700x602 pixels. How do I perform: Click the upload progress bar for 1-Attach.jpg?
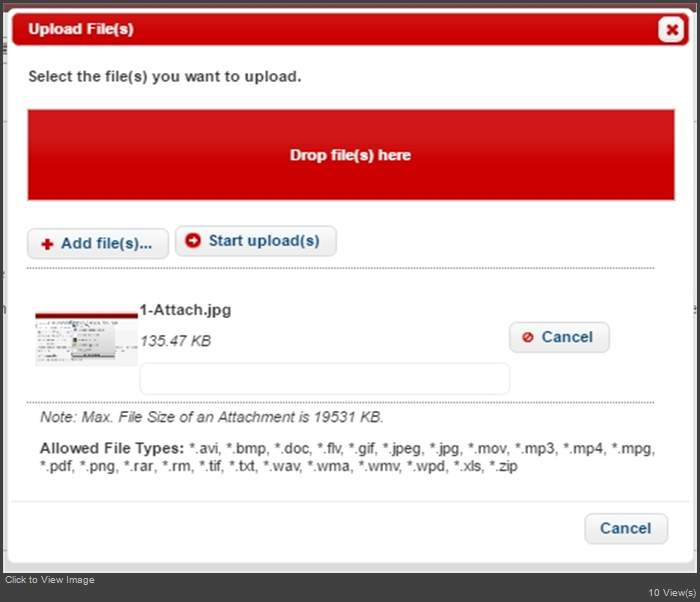click(x=325, y=379)
